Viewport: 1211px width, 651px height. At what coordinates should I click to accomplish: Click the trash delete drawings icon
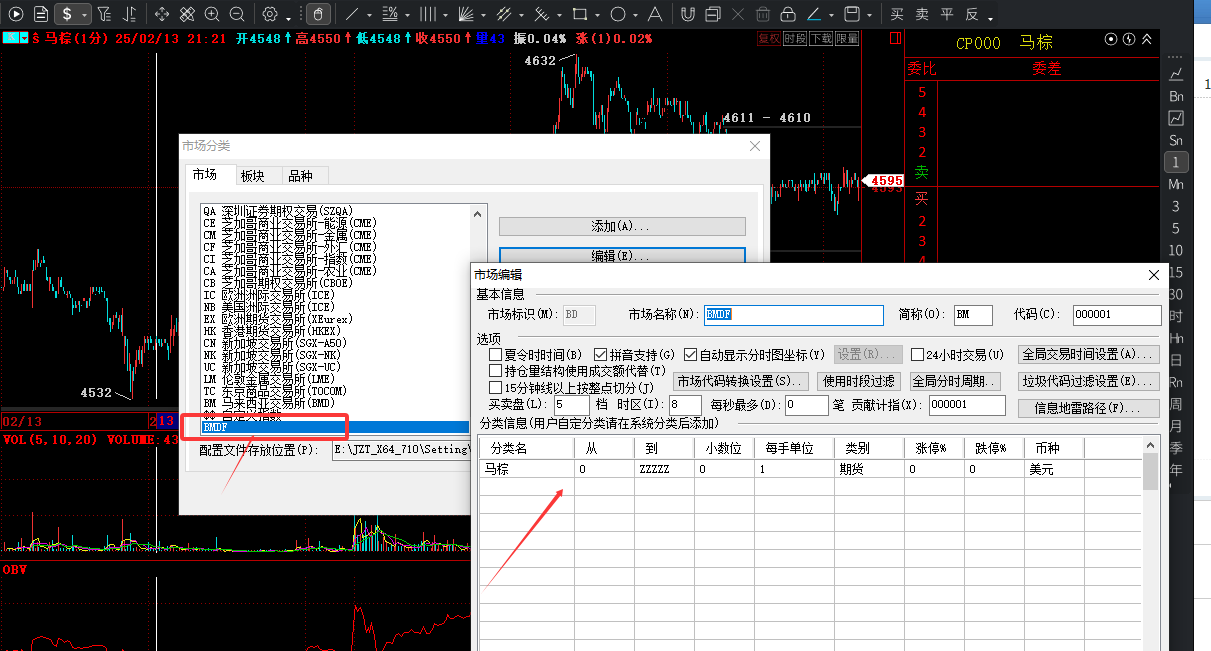point(762,14)
